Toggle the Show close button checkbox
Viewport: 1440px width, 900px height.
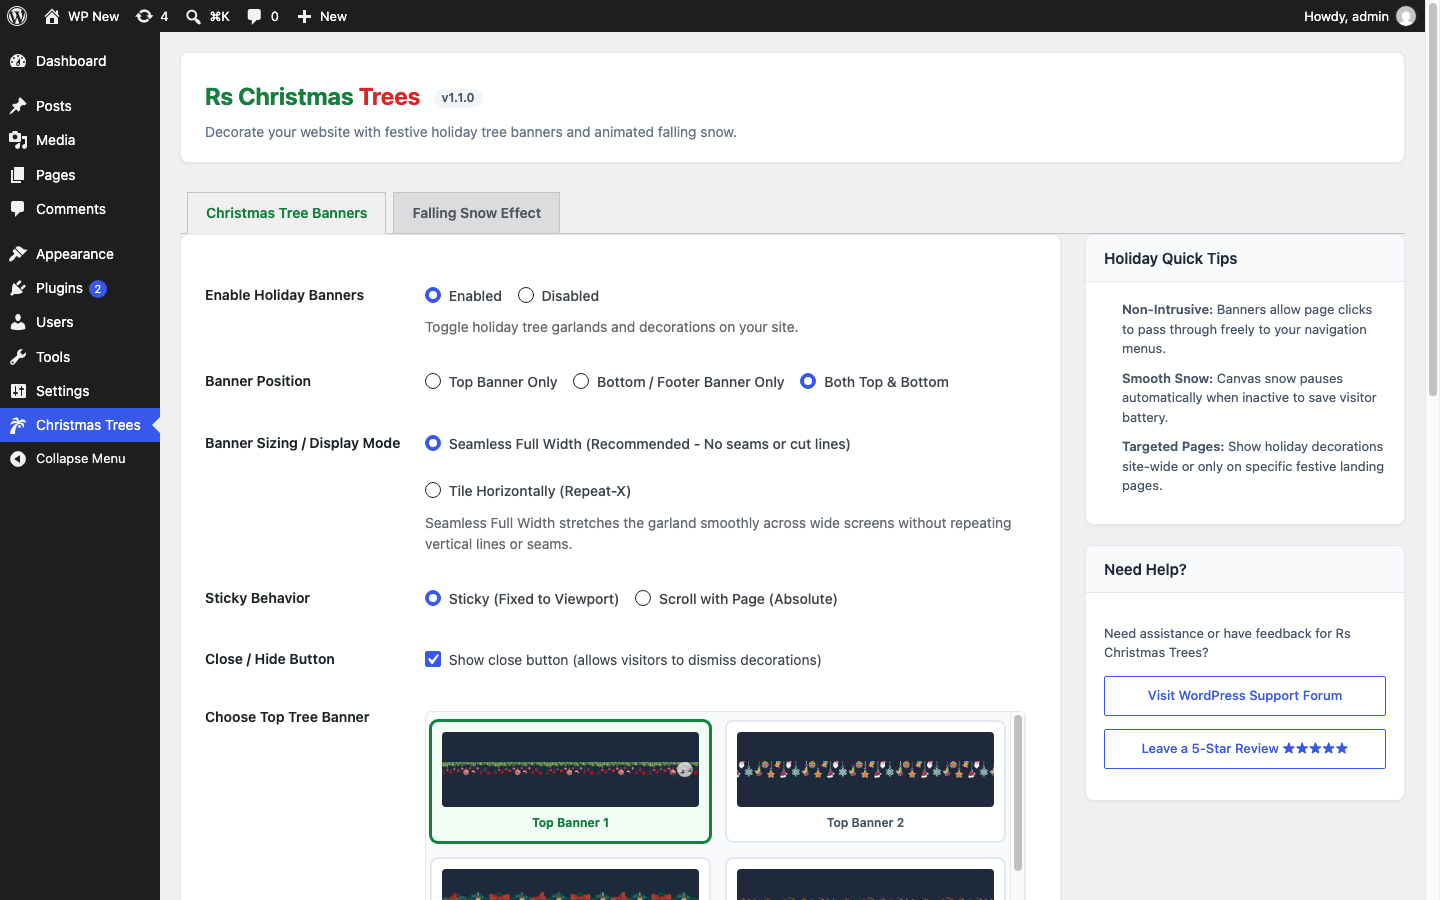click(x=433, y=659)
